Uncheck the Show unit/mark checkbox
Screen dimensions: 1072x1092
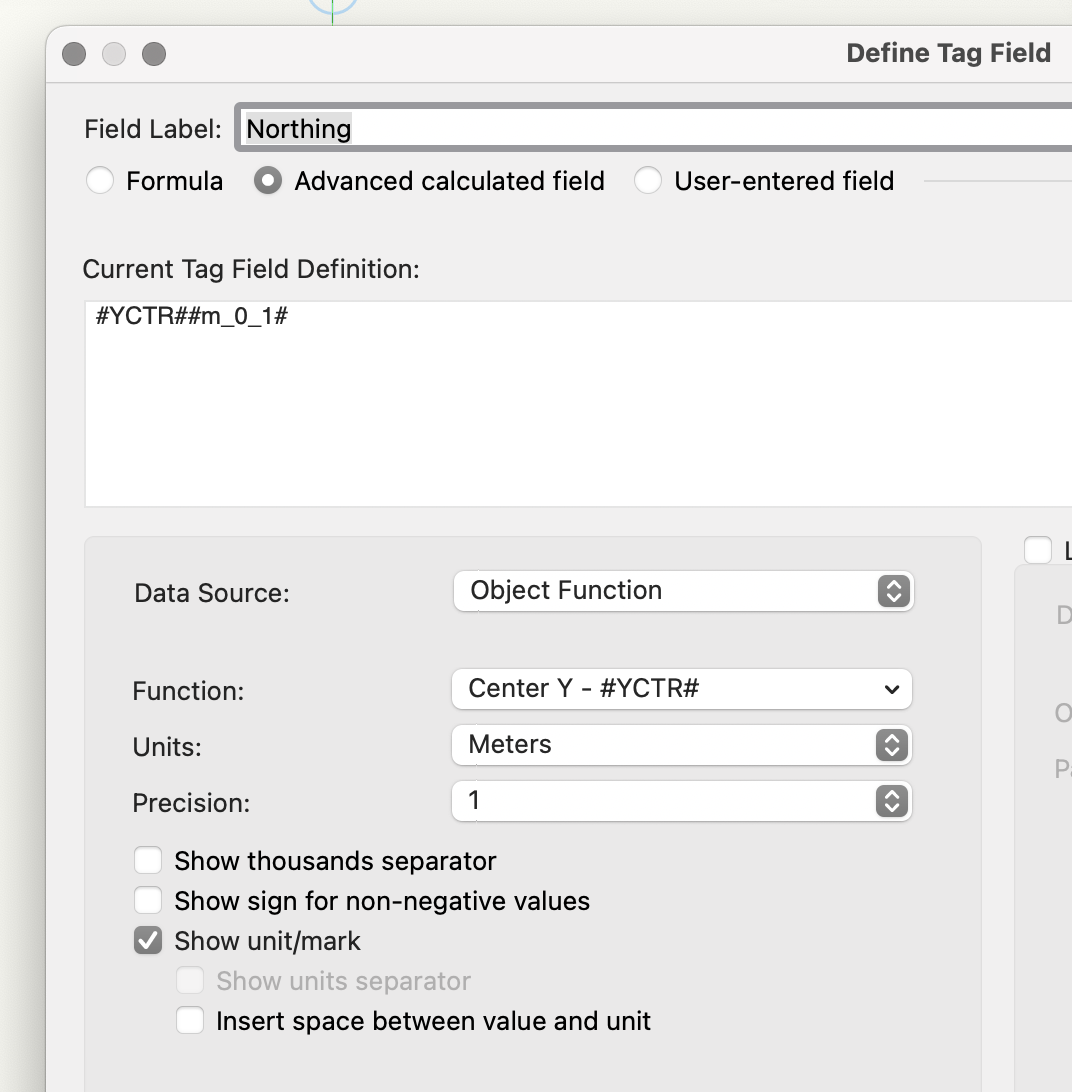148,941
